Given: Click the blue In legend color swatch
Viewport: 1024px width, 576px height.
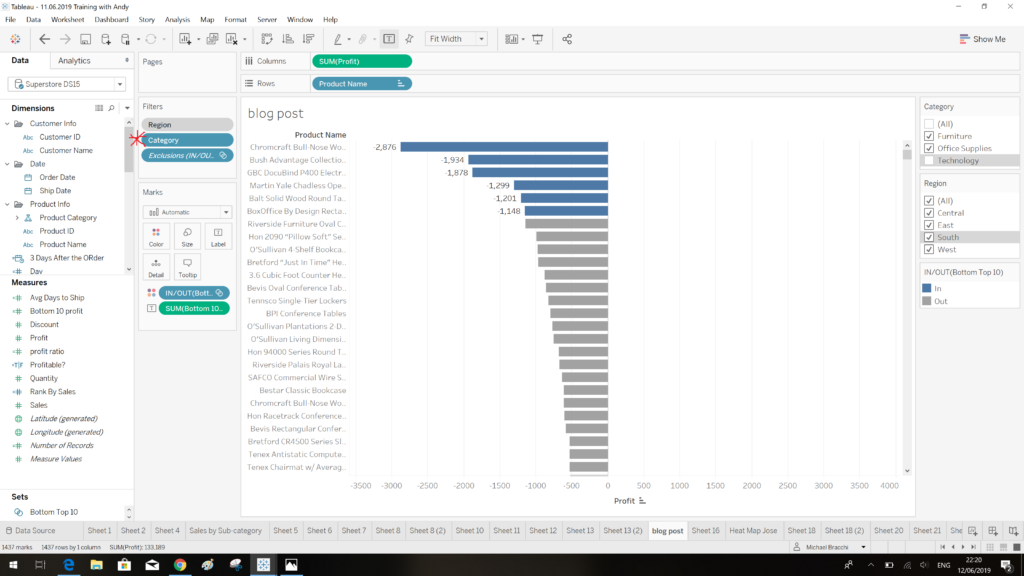Looking at the screenshot, I should tap(927, 288).
